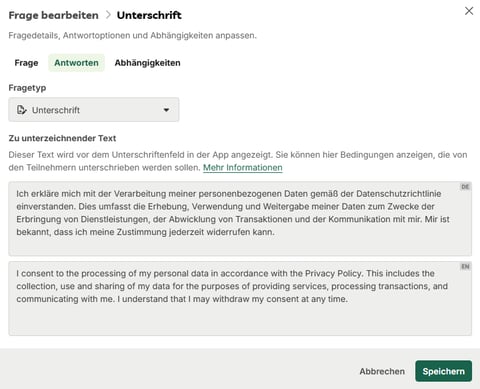Open the Abhängigkeiten tab
The width and height of the screenshot is (480, 389).
[x=147, y=63]
